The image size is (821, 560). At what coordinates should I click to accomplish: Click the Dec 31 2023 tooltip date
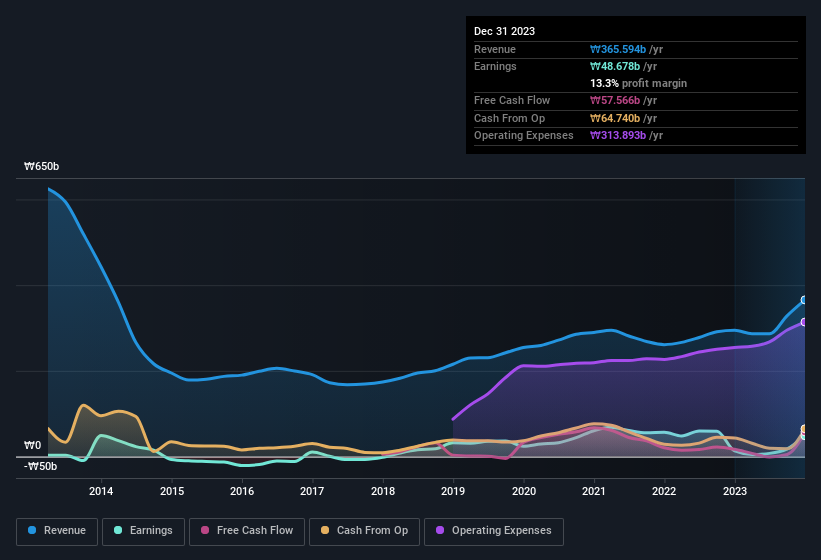504,31
